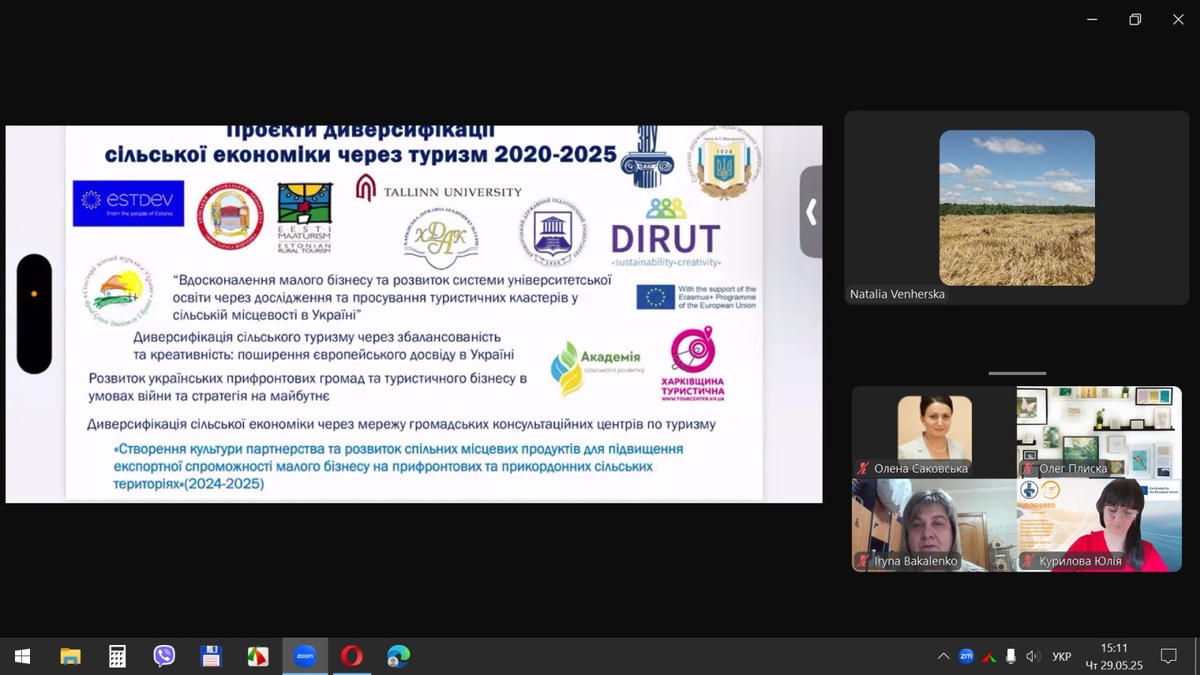Screen dimensions: 1200x675
Task: Open the clock showing 15:11
Action: click(1114, 656)
